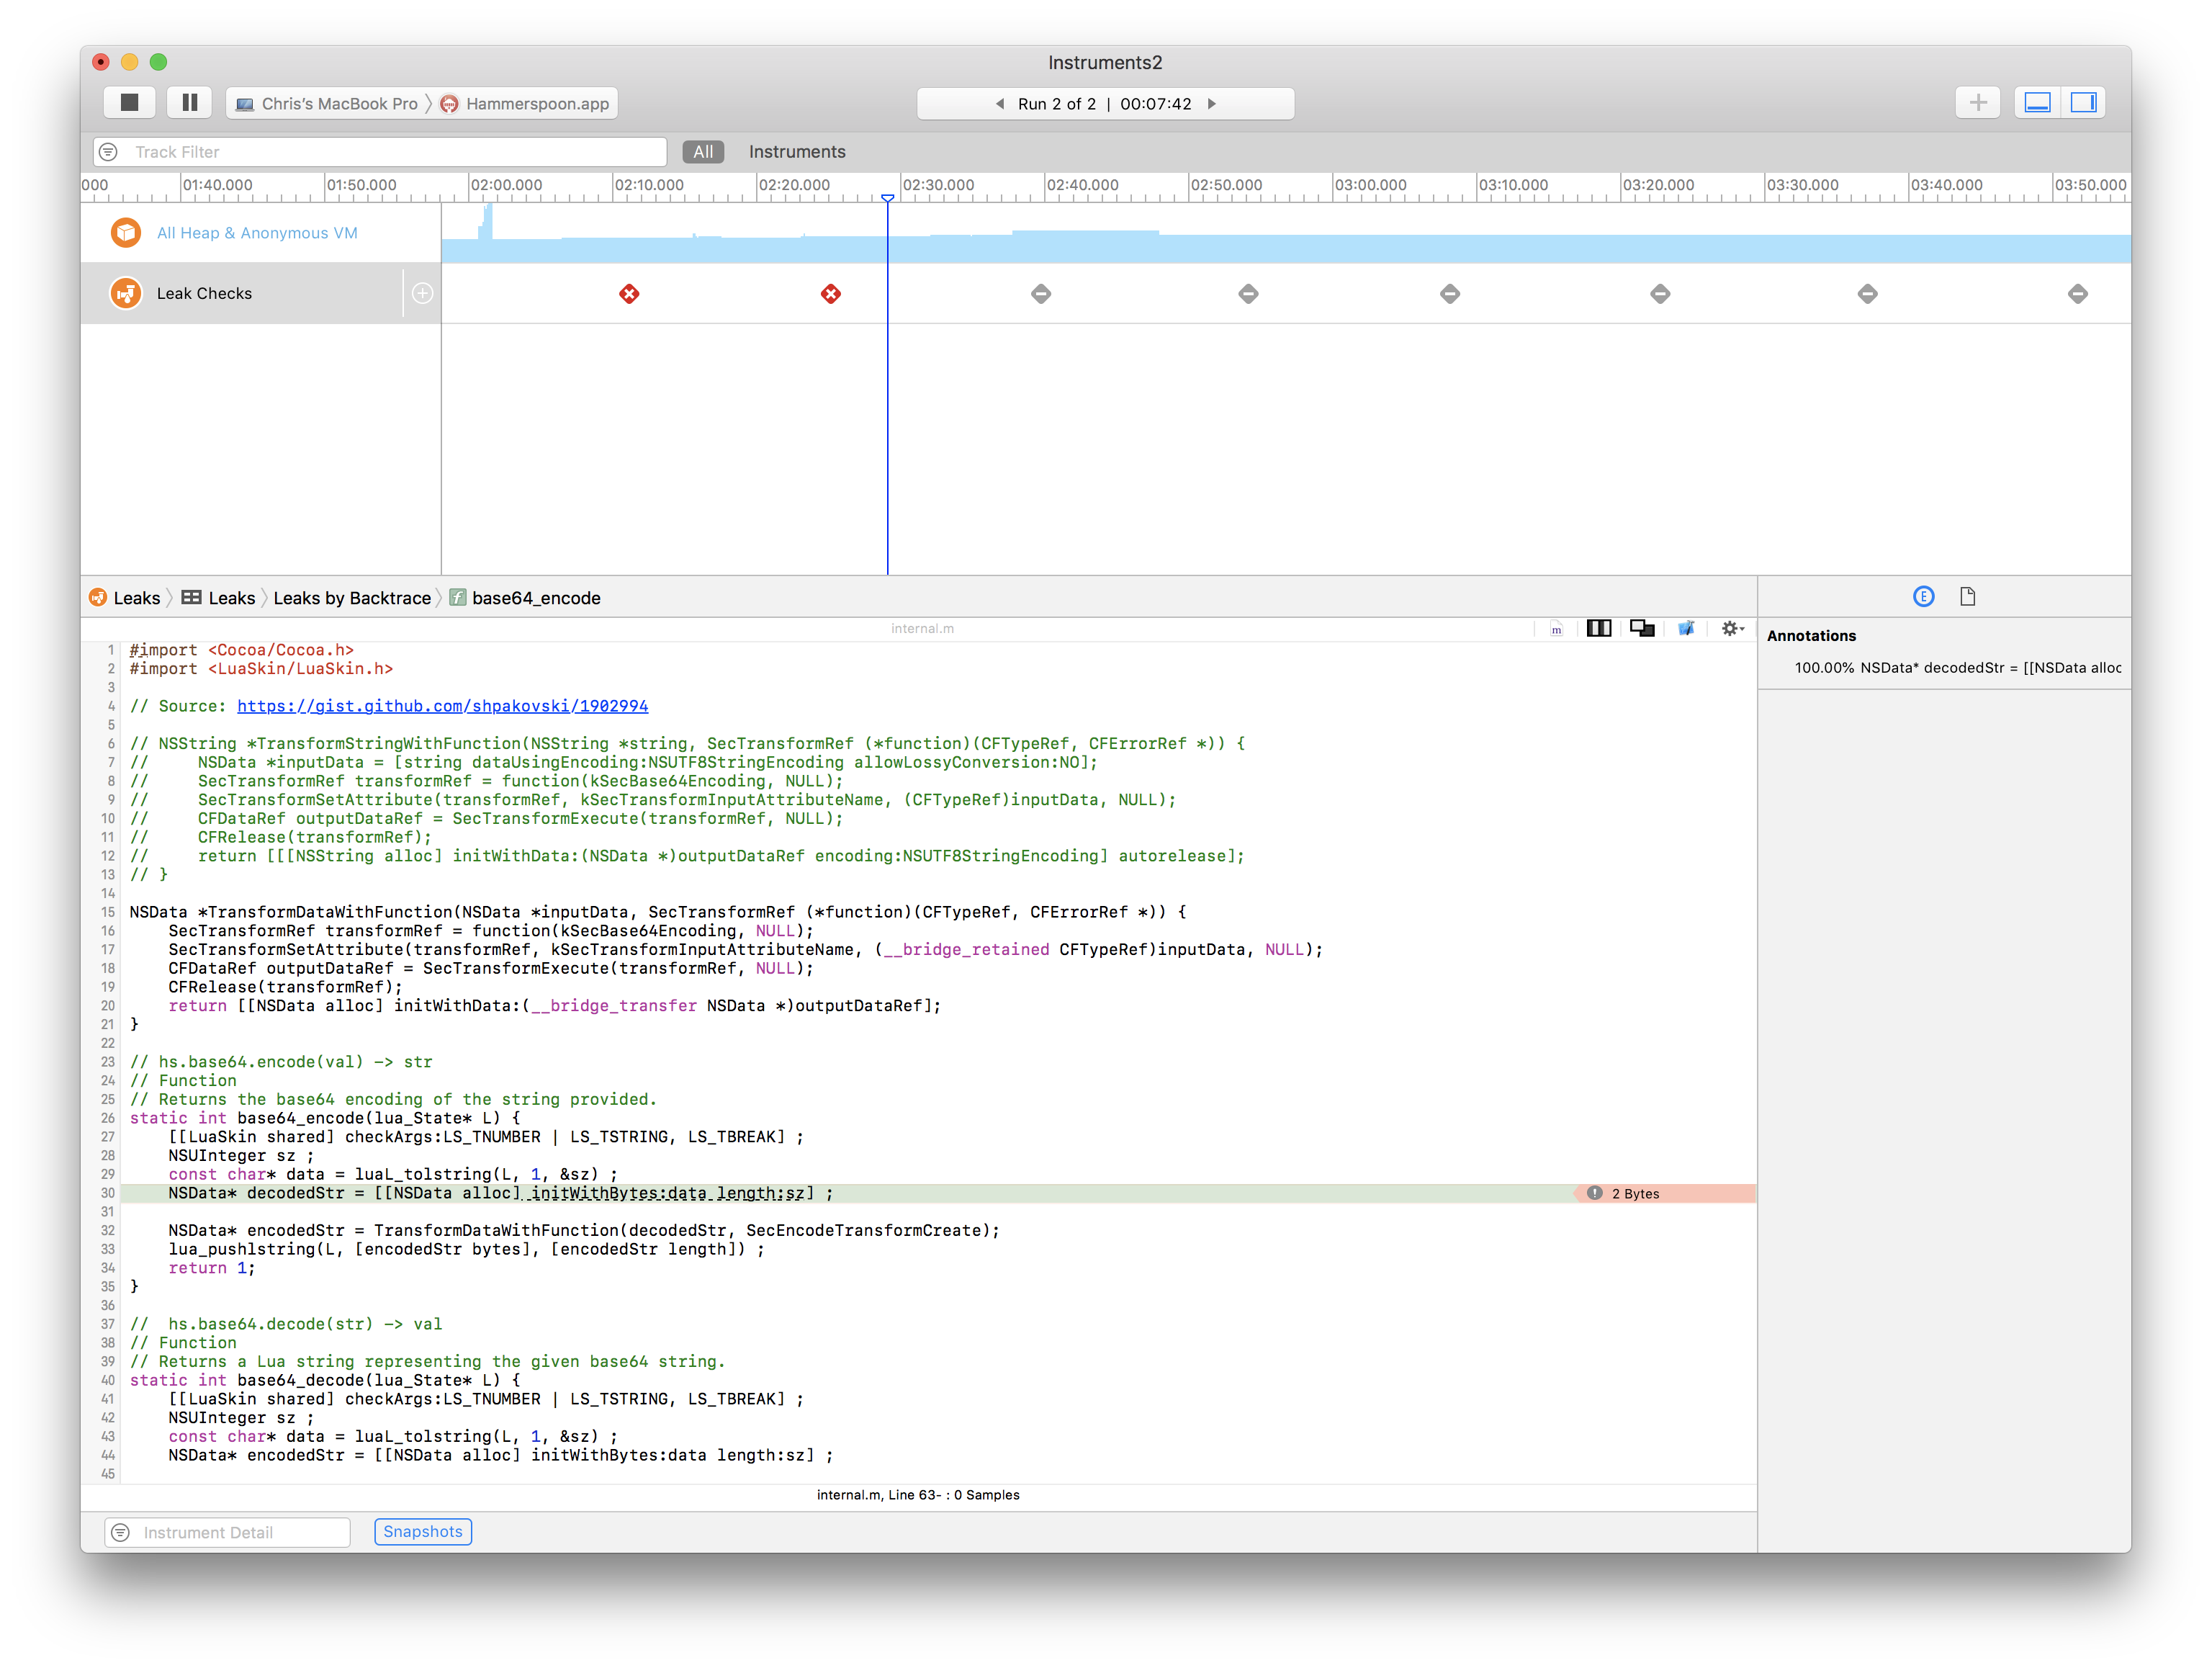The height and width of the screenshot is (1668, 2212).
Task: Select the first red leak marker
Action: coord(629,294)
